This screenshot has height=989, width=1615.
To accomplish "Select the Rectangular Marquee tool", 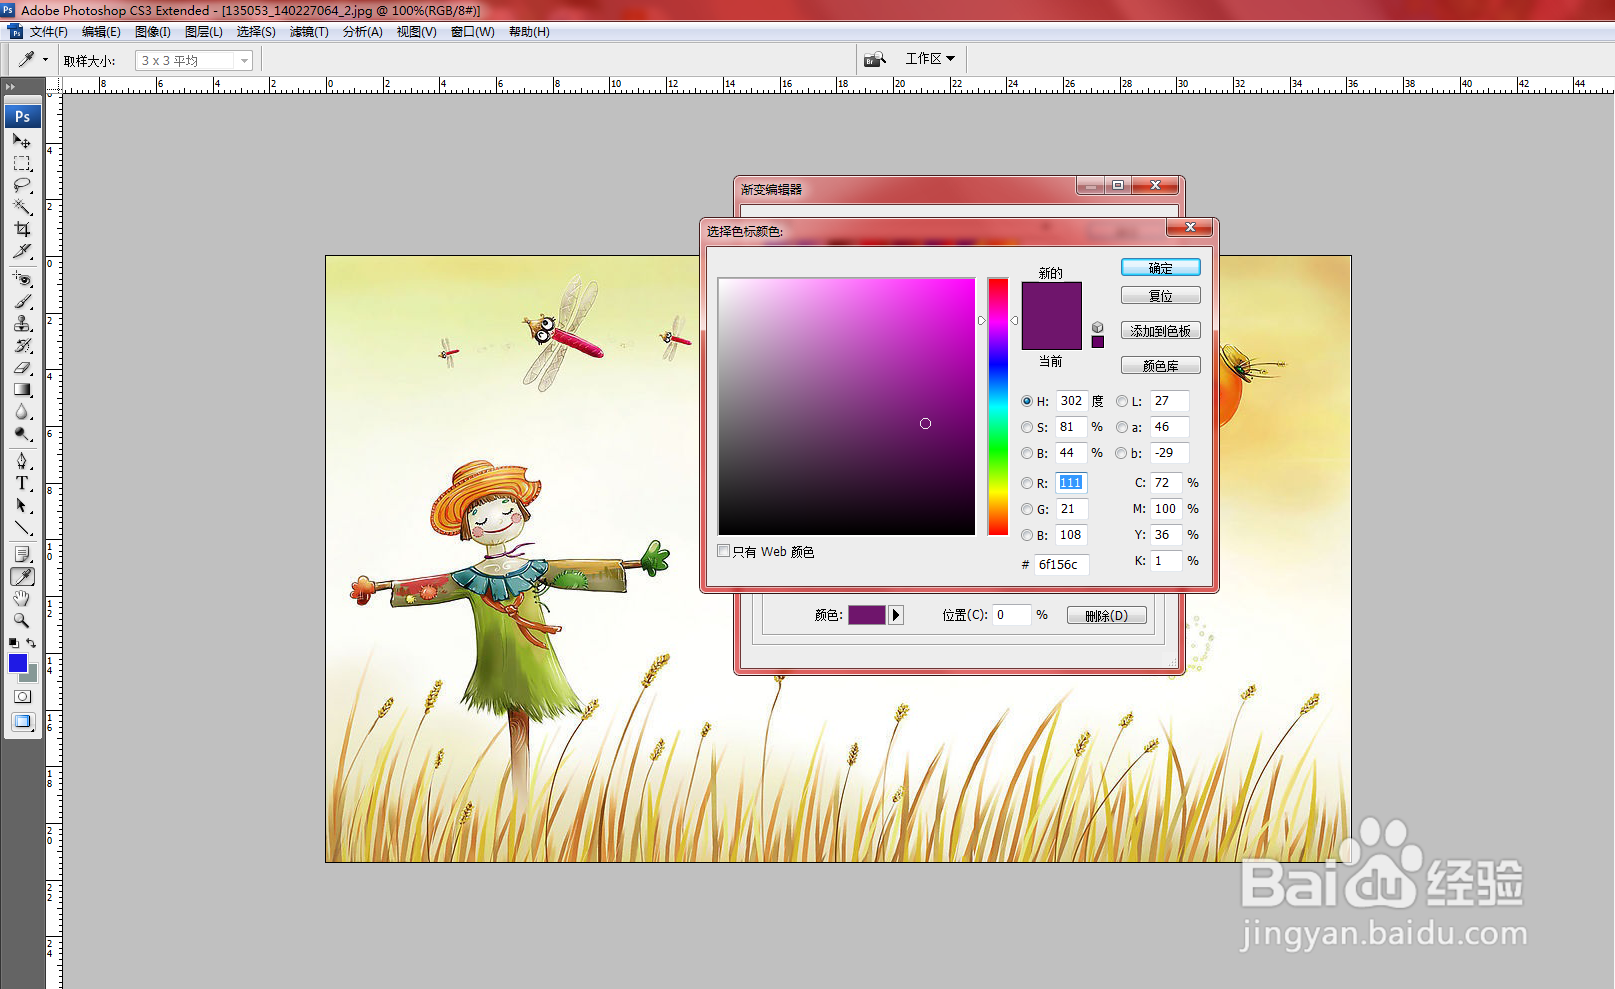I will click(x=22, y=163).
